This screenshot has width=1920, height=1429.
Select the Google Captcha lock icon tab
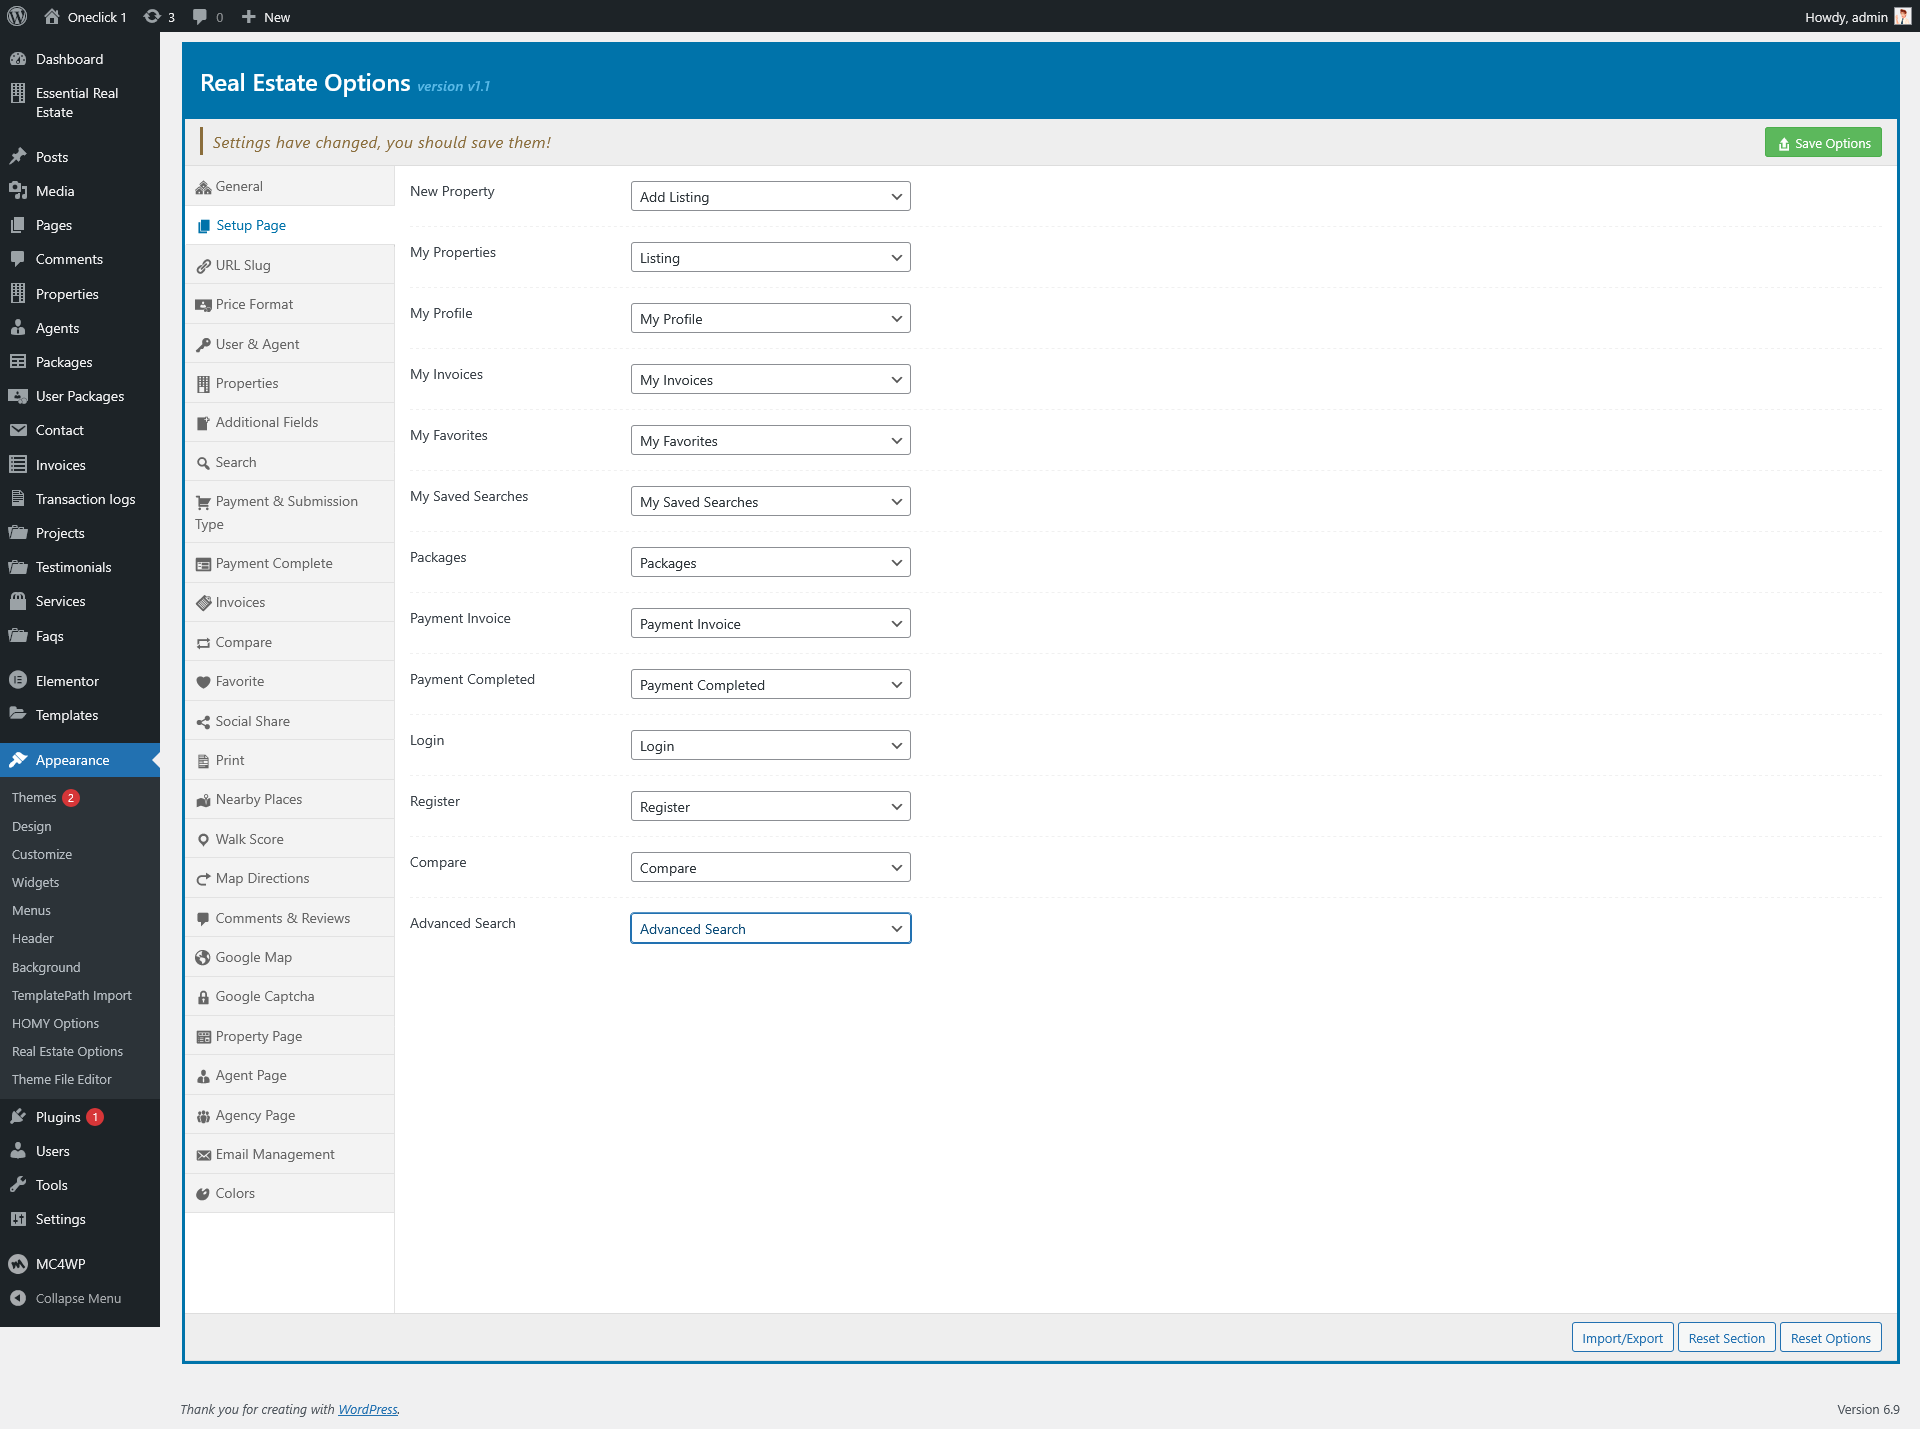[289, 996]
